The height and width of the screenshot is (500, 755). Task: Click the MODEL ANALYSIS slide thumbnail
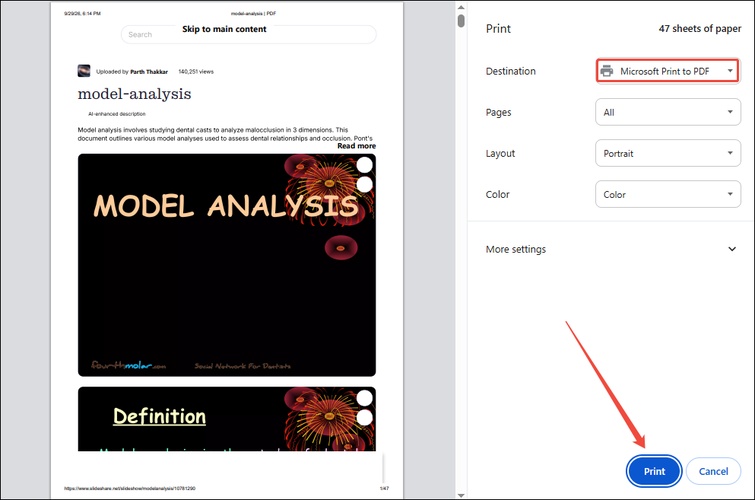pyautogui.click(x=227, y=265)
